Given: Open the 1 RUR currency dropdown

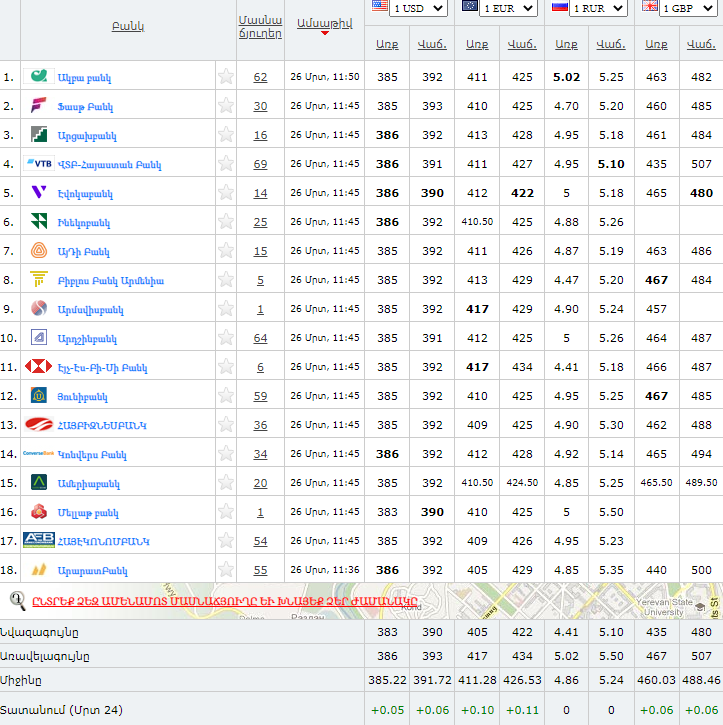Looking at the screenshot, I should pos(598,8).
